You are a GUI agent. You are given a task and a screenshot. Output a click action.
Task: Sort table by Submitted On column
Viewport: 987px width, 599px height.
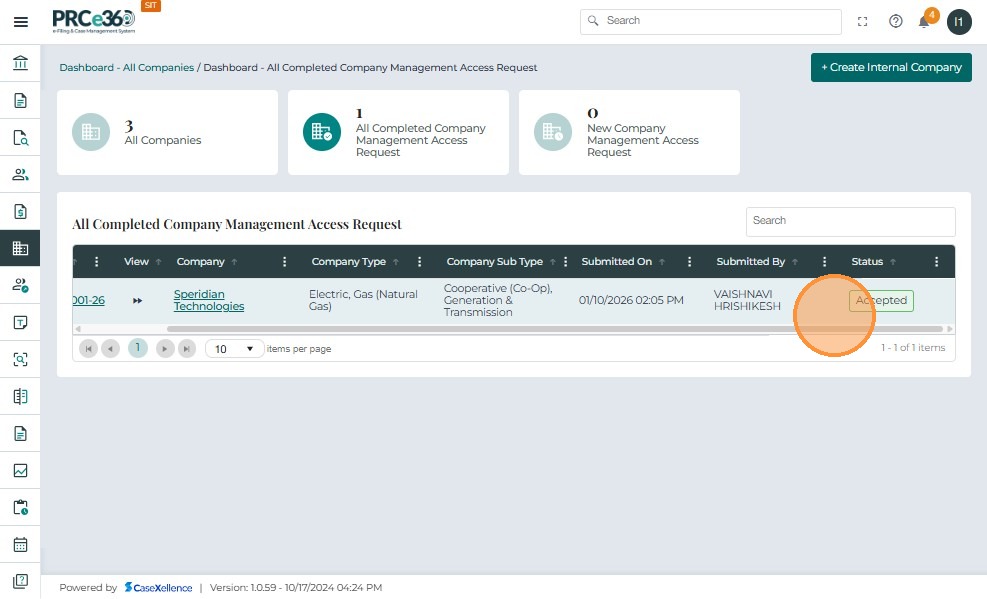click(x=616, y=262)
